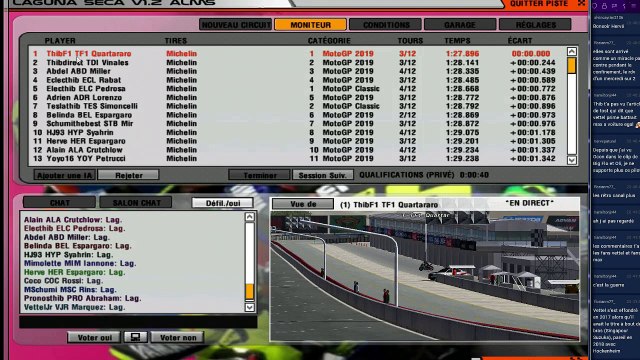
Task: Open the Nouveau Circuit tab
Action: pos(236,24)
